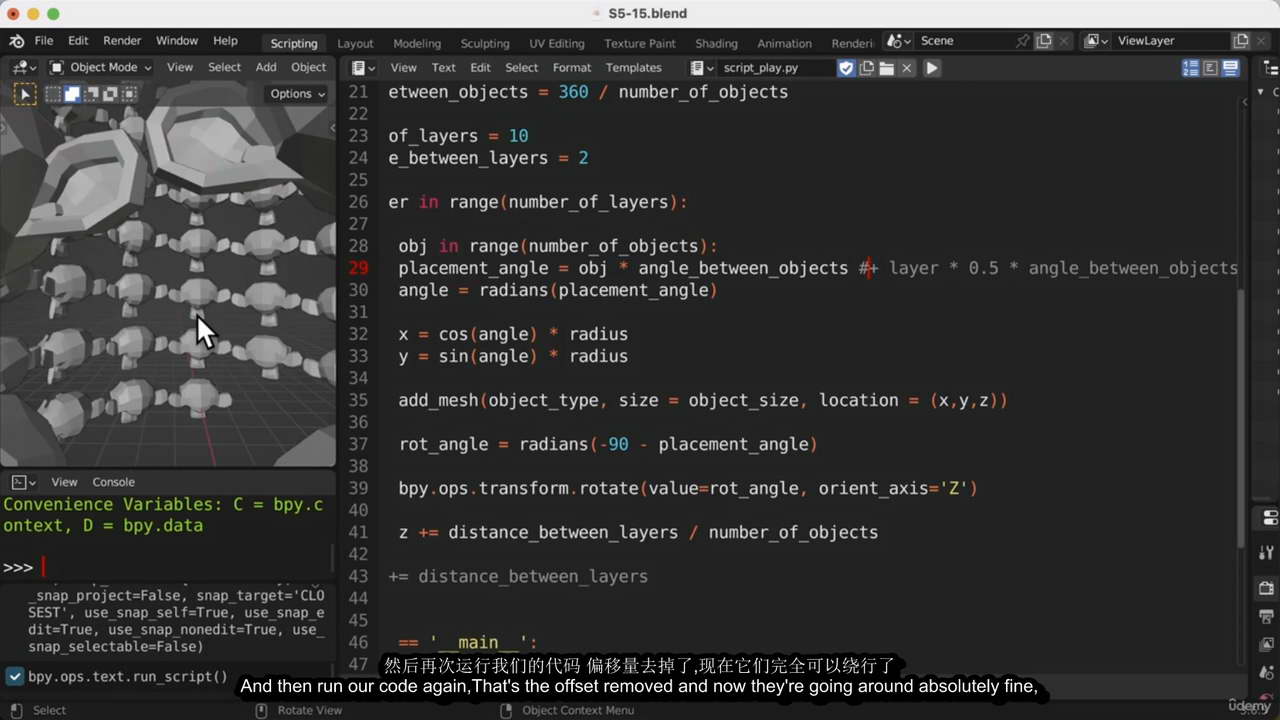1280x720 pixels.
Task: Expand viewport Options dropdown
Action: [x=298, y=94]
